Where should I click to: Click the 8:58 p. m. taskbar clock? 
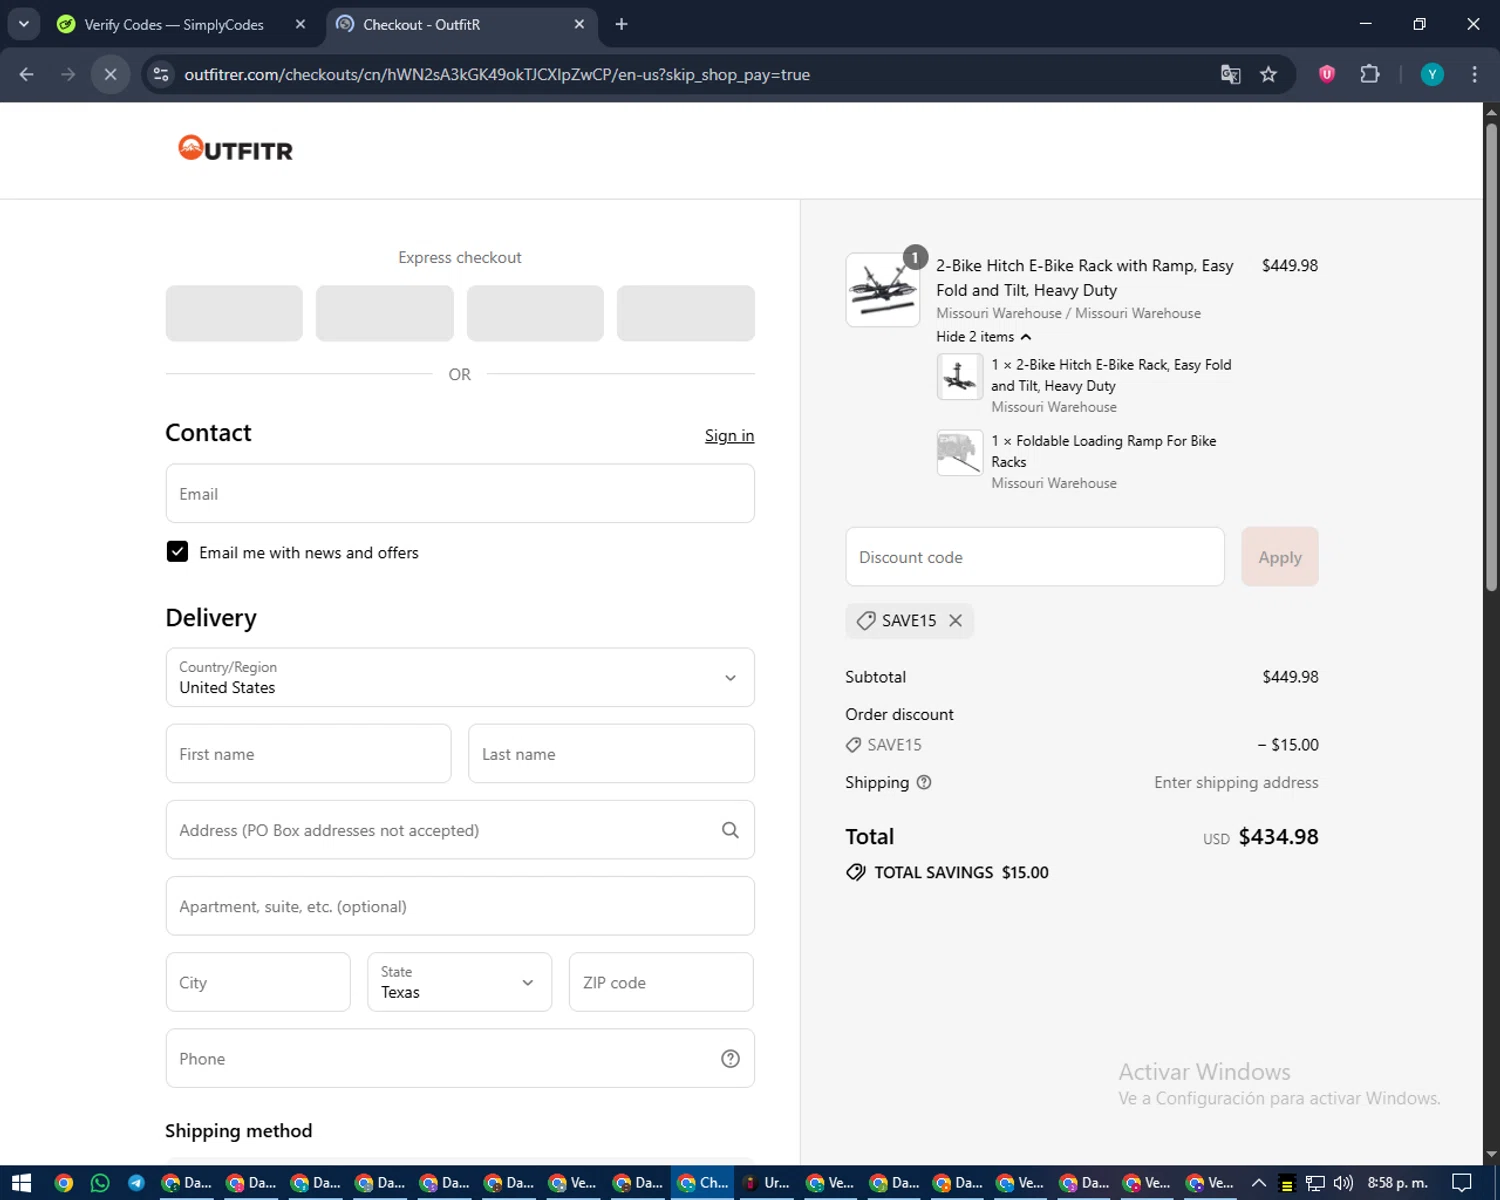click(1398, 1183)
